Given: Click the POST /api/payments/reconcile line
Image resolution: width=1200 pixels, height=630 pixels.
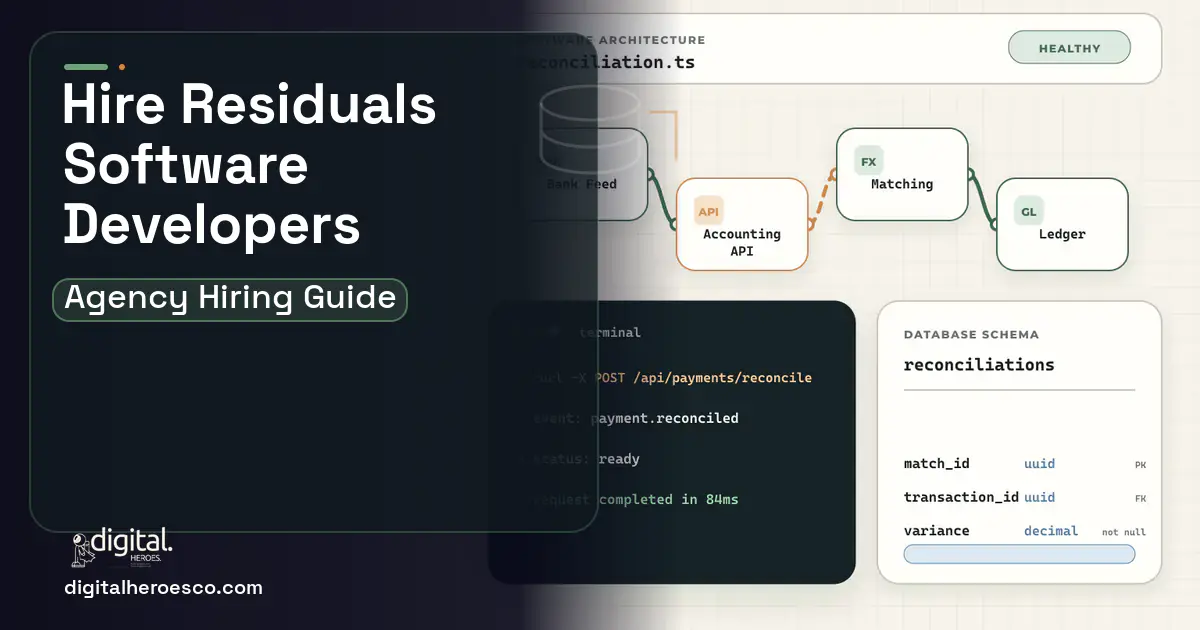Looking at the screenshot, I should 703,378.
